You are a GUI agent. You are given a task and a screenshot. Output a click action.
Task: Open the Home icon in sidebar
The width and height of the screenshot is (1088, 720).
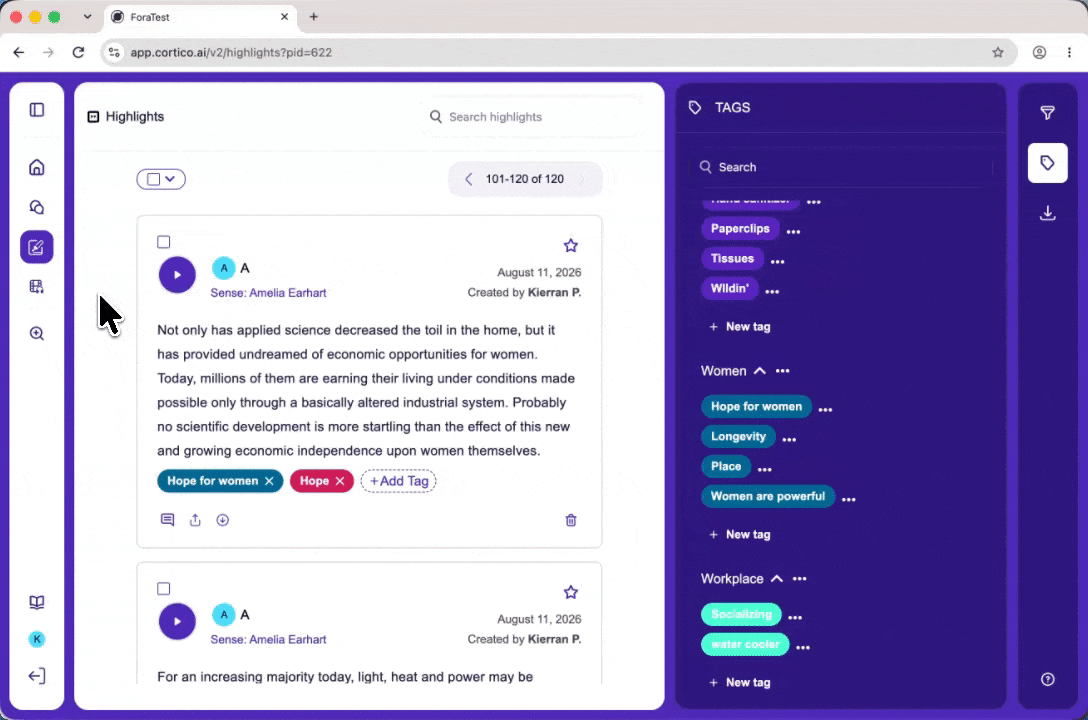click(x=37, y=167)
